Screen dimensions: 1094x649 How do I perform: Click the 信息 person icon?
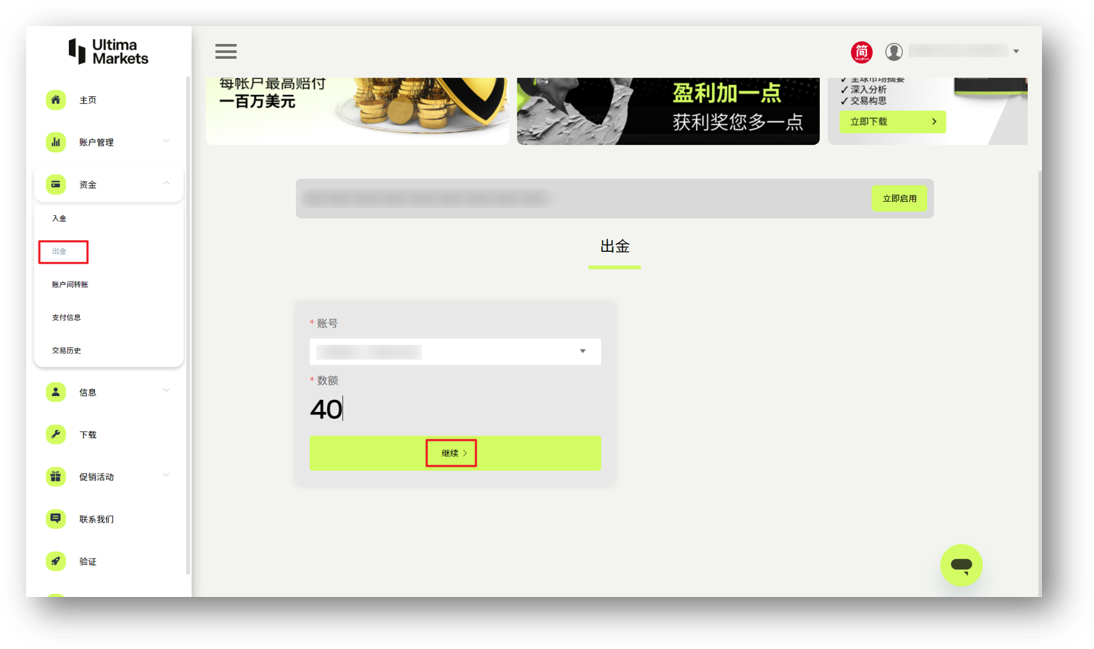tap(56, 392)
